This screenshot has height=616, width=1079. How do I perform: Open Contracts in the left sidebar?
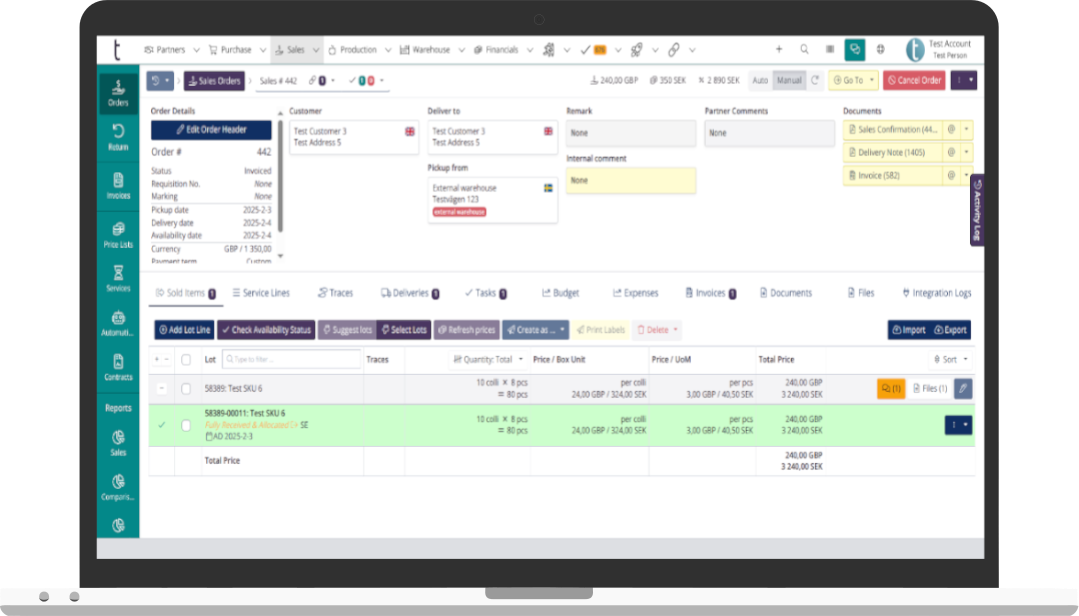(118, 366)
